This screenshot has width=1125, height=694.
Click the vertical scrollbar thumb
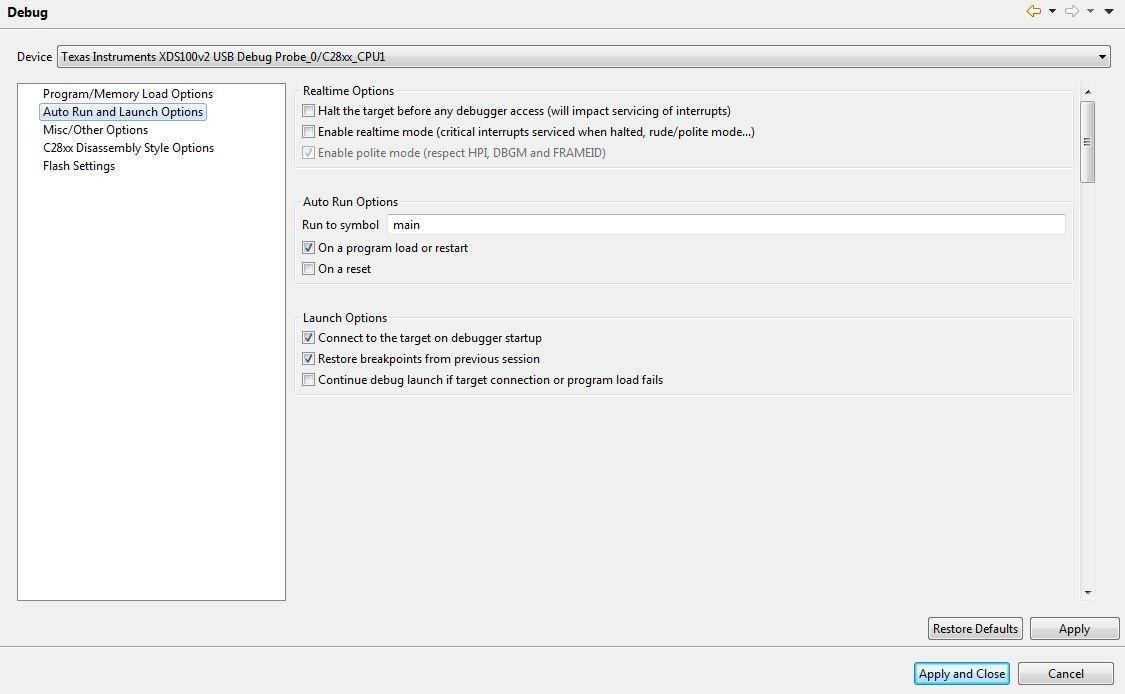[x=1088, y=141]
